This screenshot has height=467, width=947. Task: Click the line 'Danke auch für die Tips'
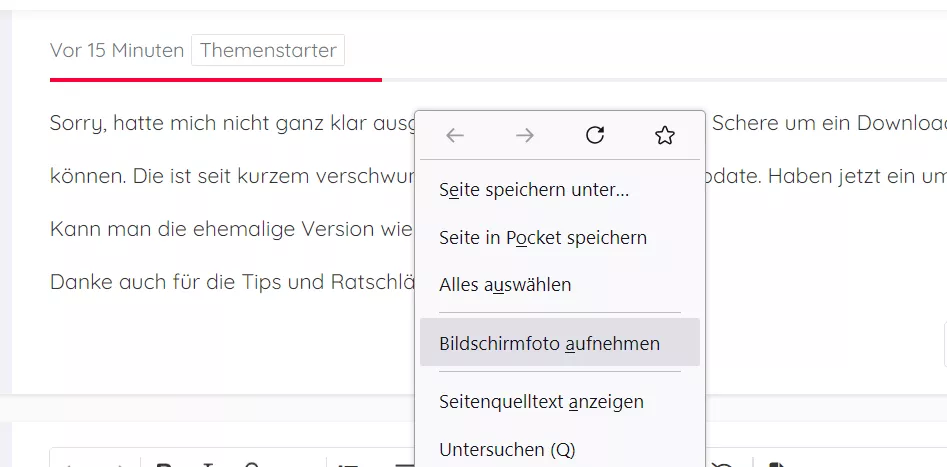(233, 282)
